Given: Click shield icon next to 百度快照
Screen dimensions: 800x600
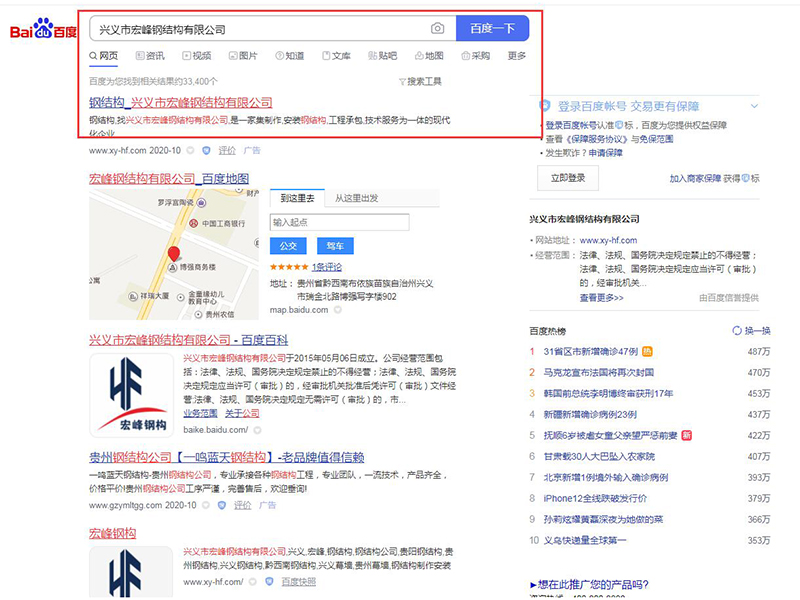Looking at the screenshot, I should pyautogui.click(x=269, y=582).
